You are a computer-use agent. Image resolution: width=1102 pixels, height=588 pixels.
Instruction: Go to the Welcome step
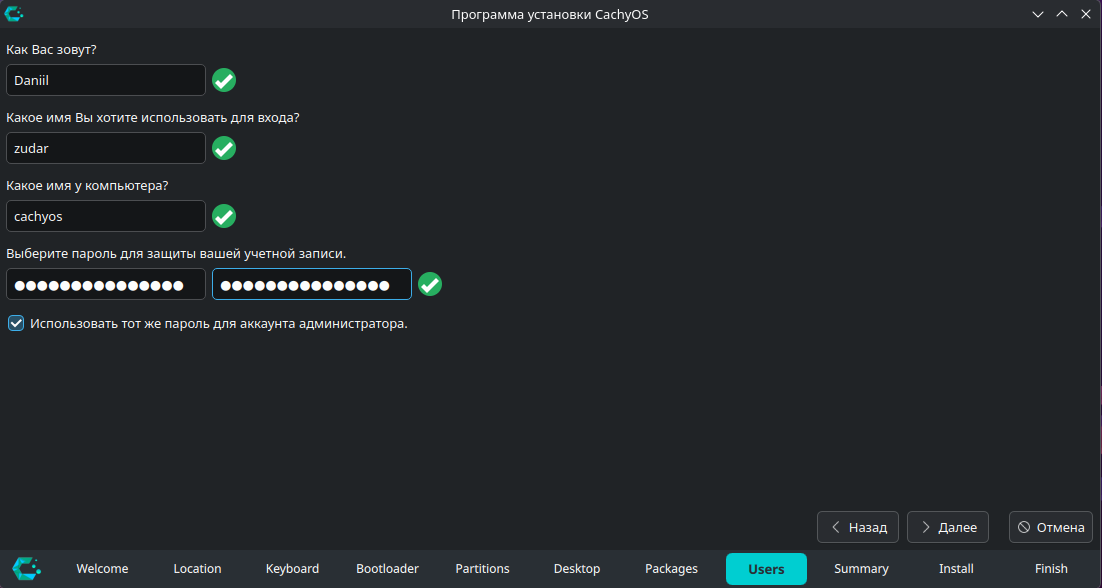tap(103, 568)
